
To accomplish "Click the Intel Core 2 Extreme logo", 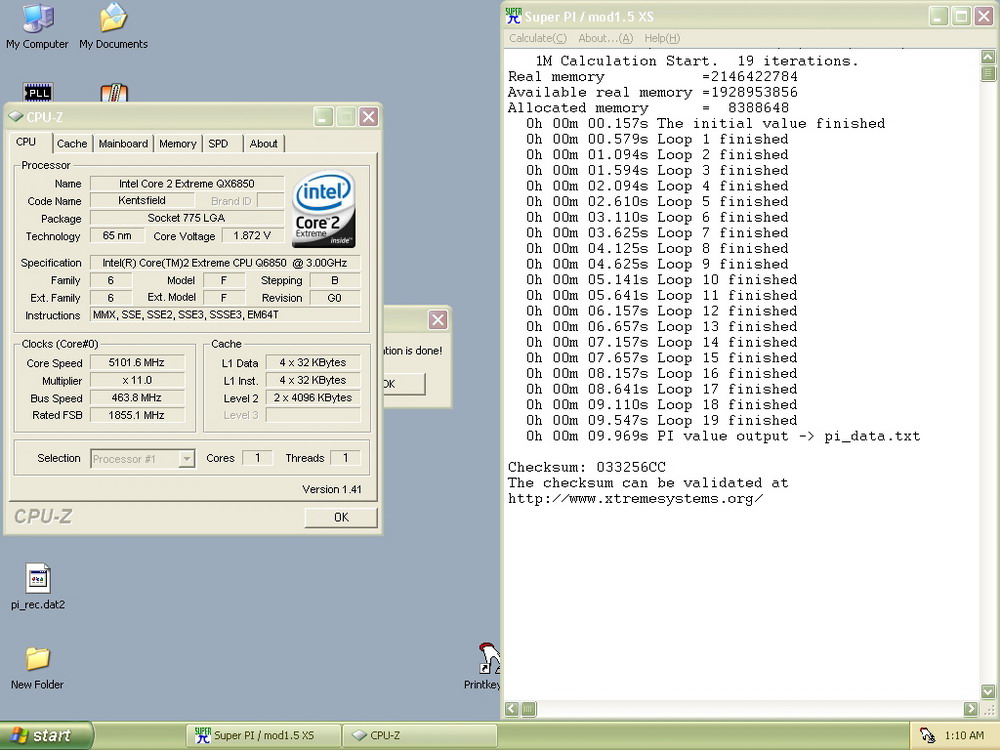I will coord(324,209).
